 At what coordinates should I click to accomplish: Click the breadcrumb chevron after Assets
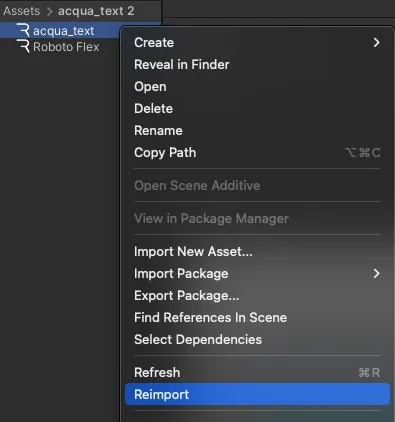pyautogui.click(x=49, y=11)
